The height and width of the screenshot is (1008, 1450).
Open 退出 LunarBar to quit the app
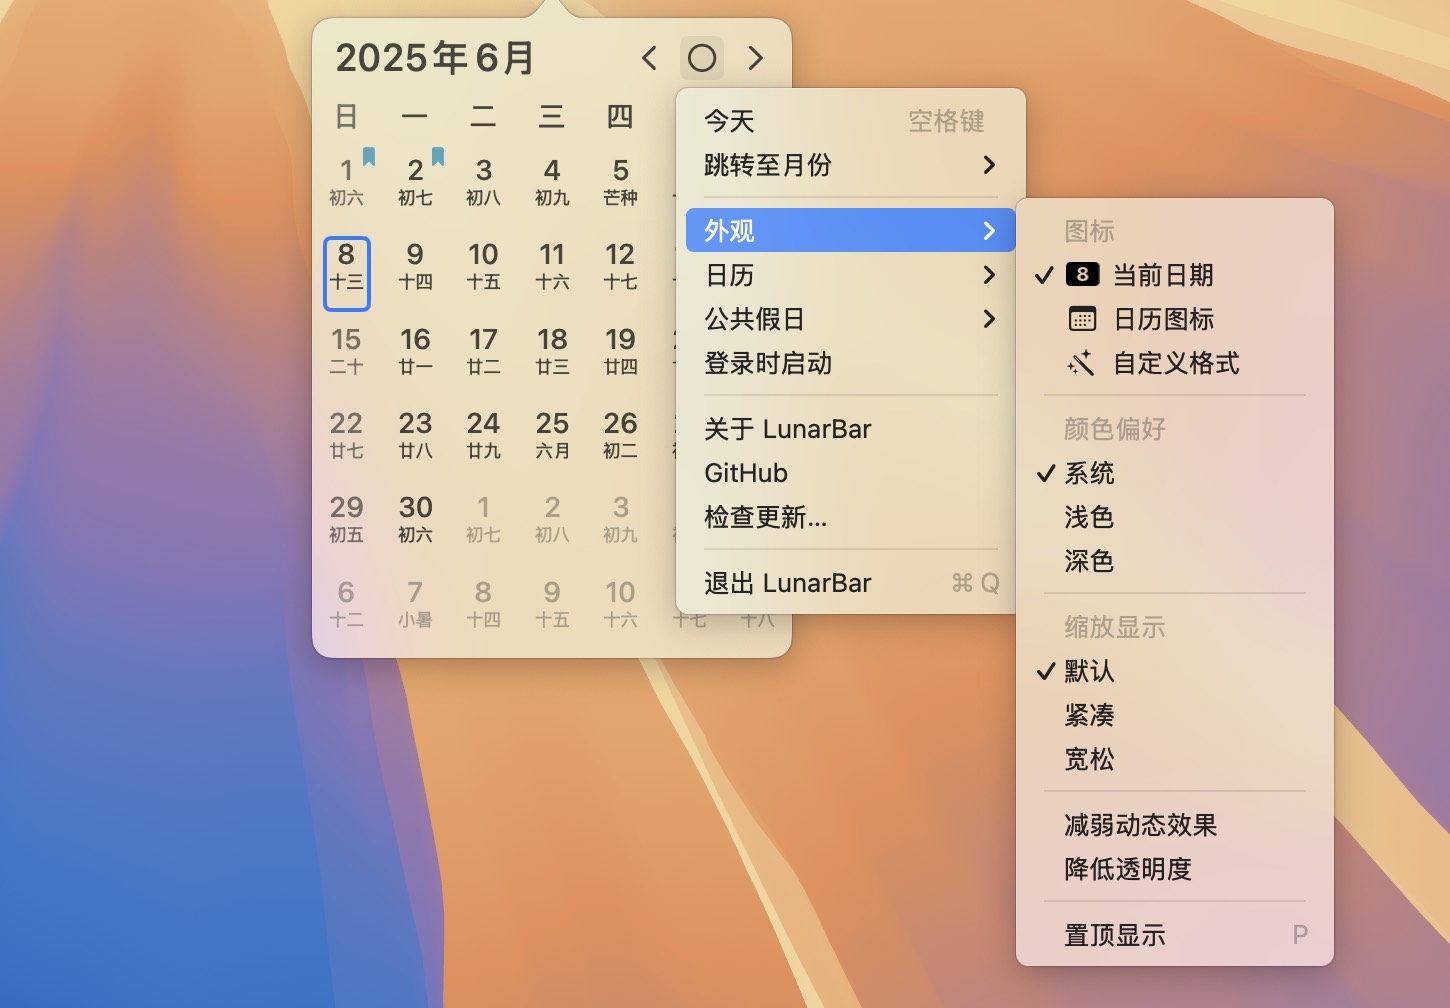coord(788,583)
